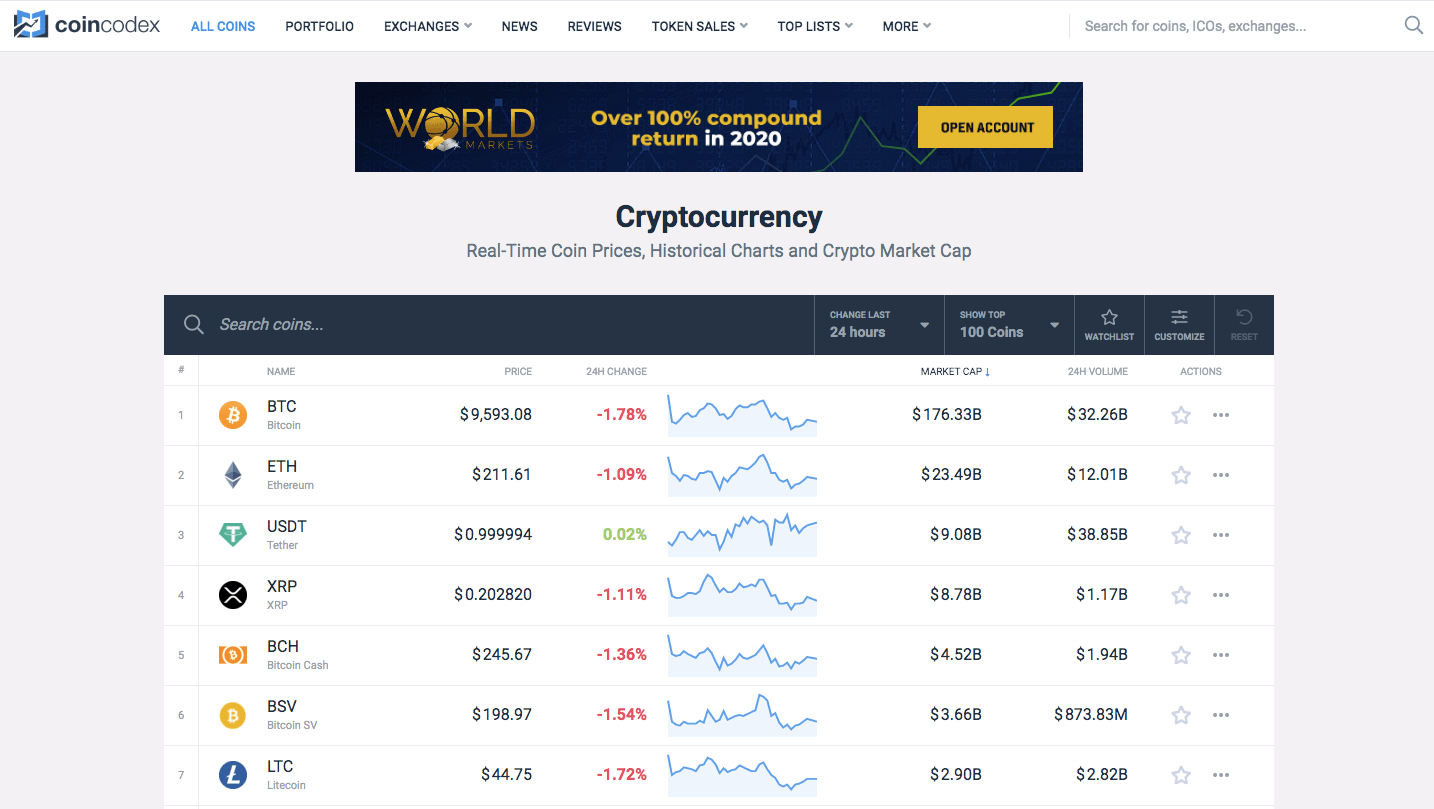
Task: Open the Show Top 100 Coins dropdown
Action: pos(1008,324)
